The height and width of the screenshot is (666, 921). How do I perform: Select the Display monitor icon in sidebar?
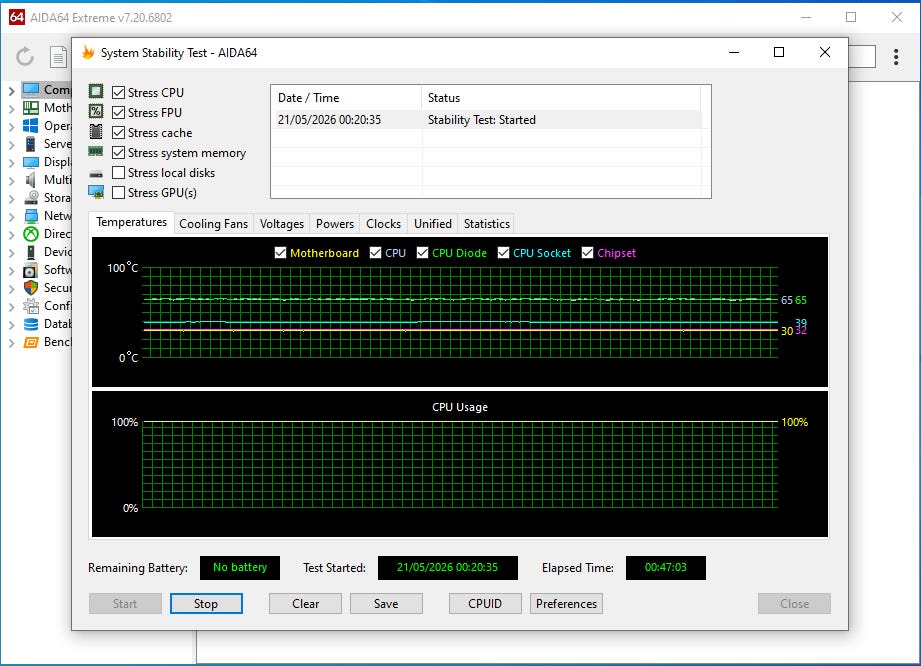pyautogui.click(x=31, y=162)
